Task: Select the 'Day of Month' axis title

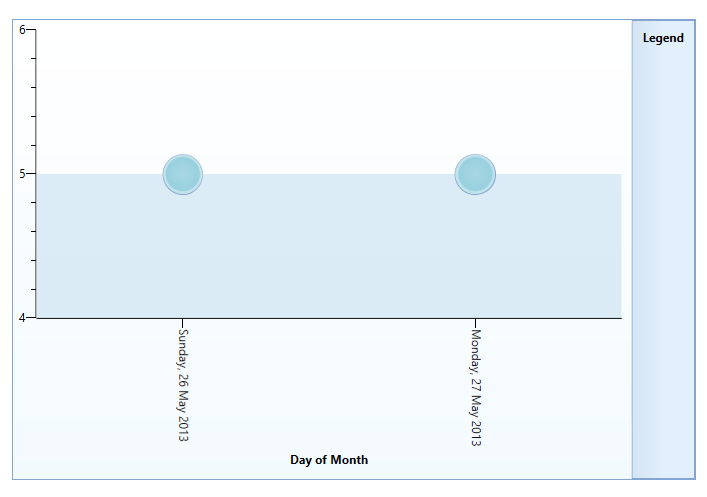Action: [x=329, y=460]
